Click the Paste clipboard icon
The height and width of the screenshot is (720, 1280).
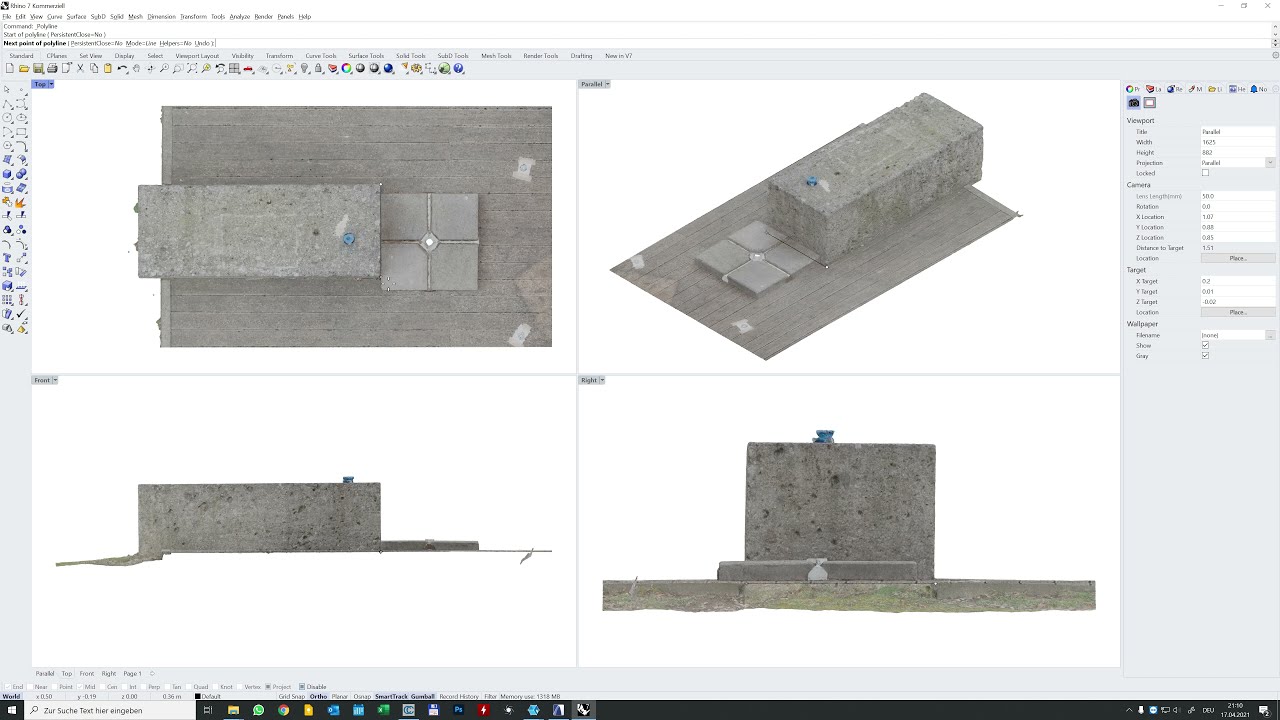click(108, 68)
